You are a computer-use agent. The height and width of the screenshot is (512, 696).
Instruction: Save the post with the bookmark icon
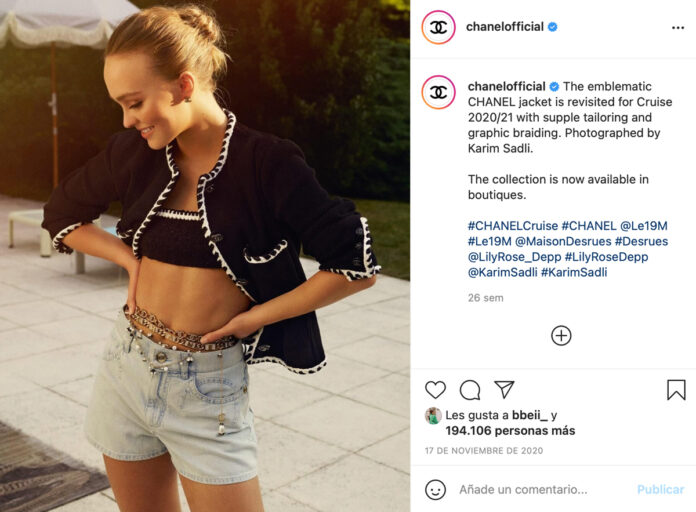pos(676,389)
